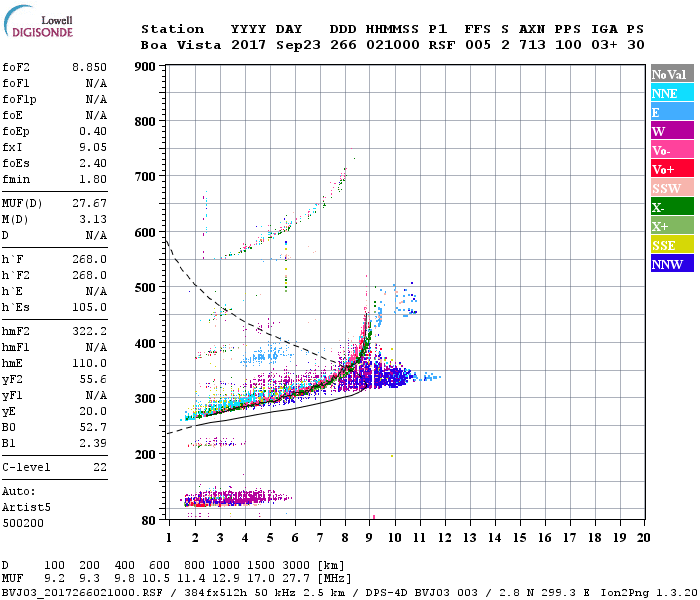Click the 900 km height axis label
Image resolution: width=700 pixels, height=600 pixels.
tap(145, 67)
